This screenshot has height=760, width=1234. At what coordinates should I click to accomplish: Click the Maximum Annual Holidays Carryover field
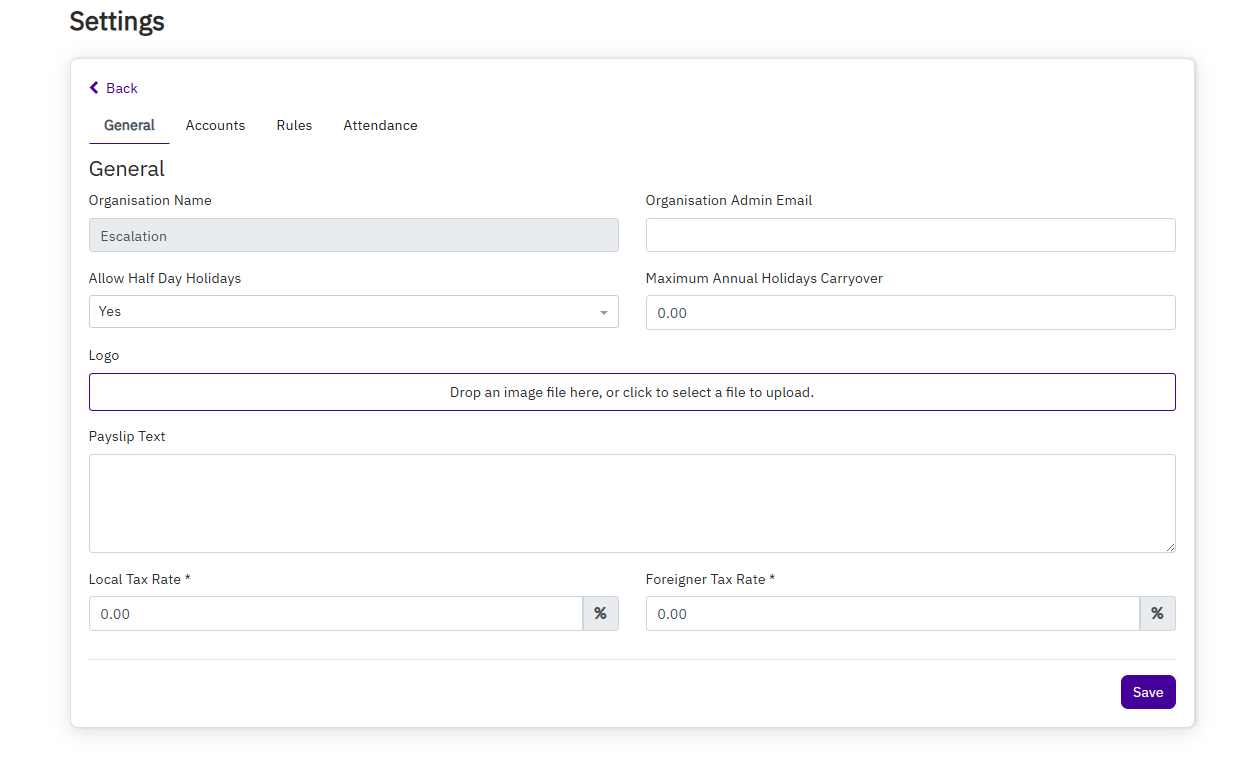click(910, 313)
